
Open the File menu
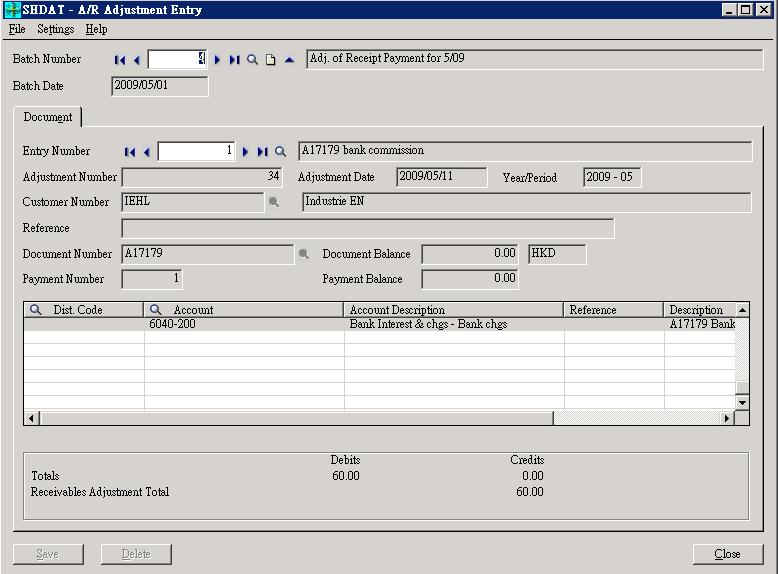[x=17, y=30]
